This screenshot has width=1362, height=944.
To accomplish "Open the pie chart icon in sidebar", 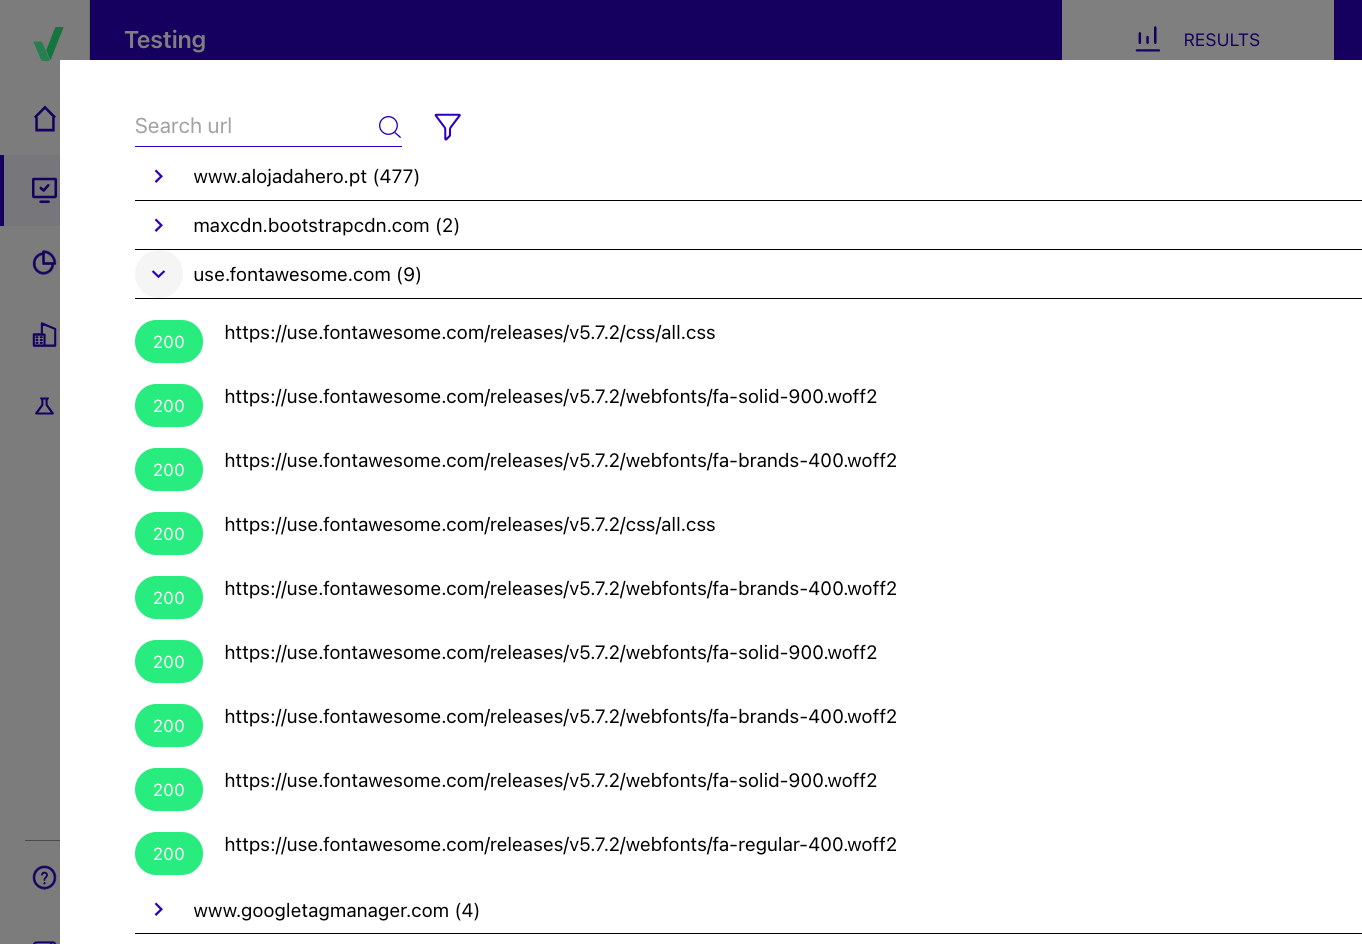I will pos(44,263).
